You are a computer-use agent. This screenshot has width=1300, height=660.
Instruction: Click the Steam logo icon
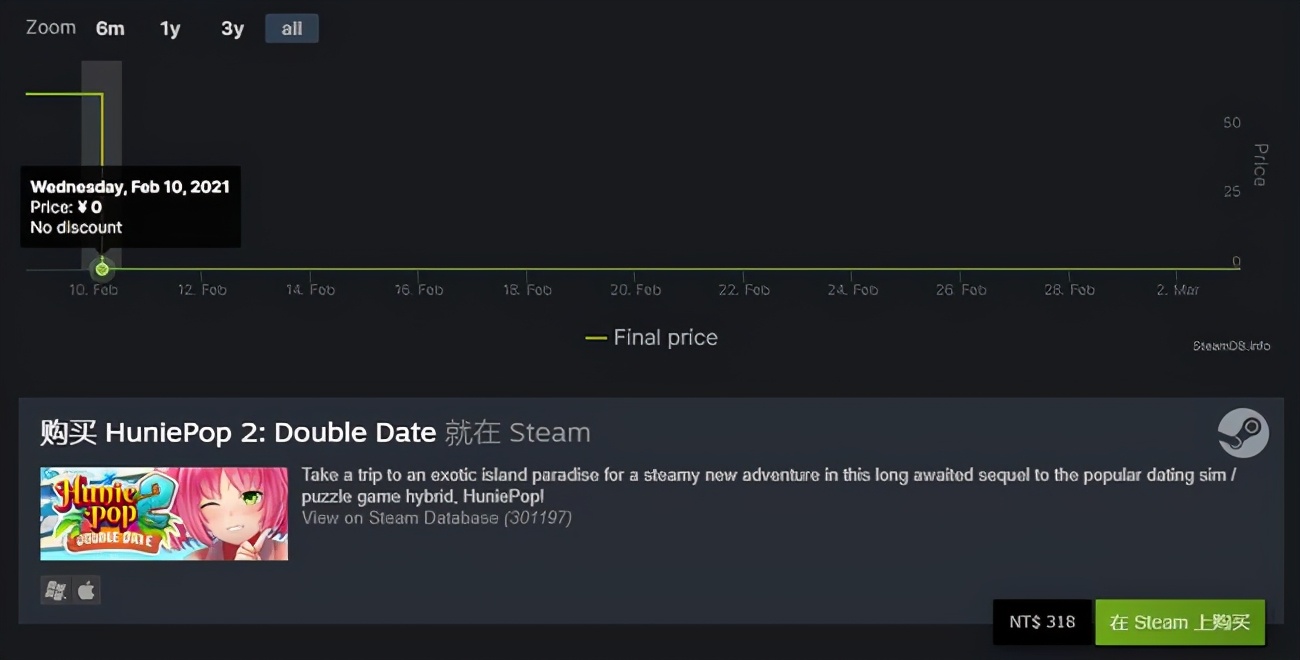point(1243,432)
